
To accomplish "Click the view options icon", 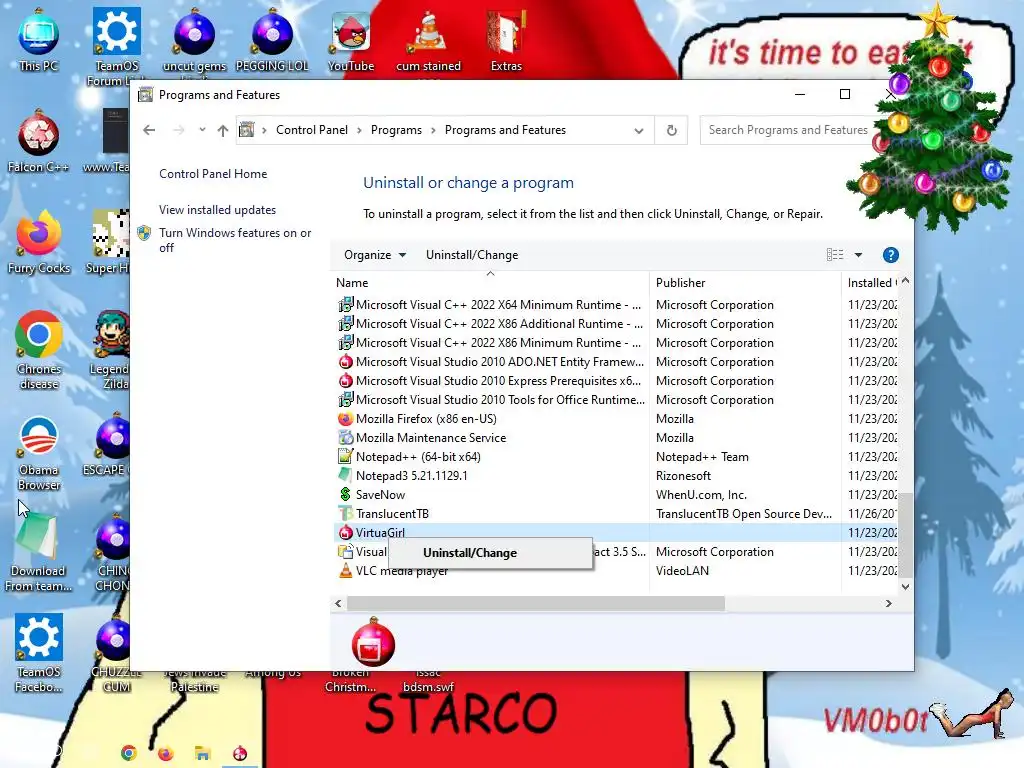I will (835, 255).
